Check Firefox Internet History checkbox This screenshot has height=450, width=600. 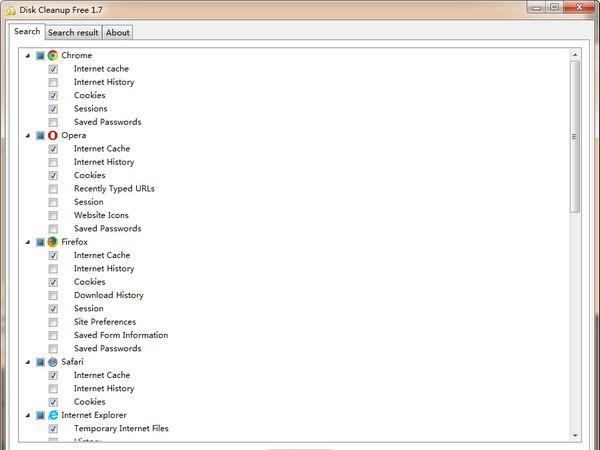[x=53, y=269]
